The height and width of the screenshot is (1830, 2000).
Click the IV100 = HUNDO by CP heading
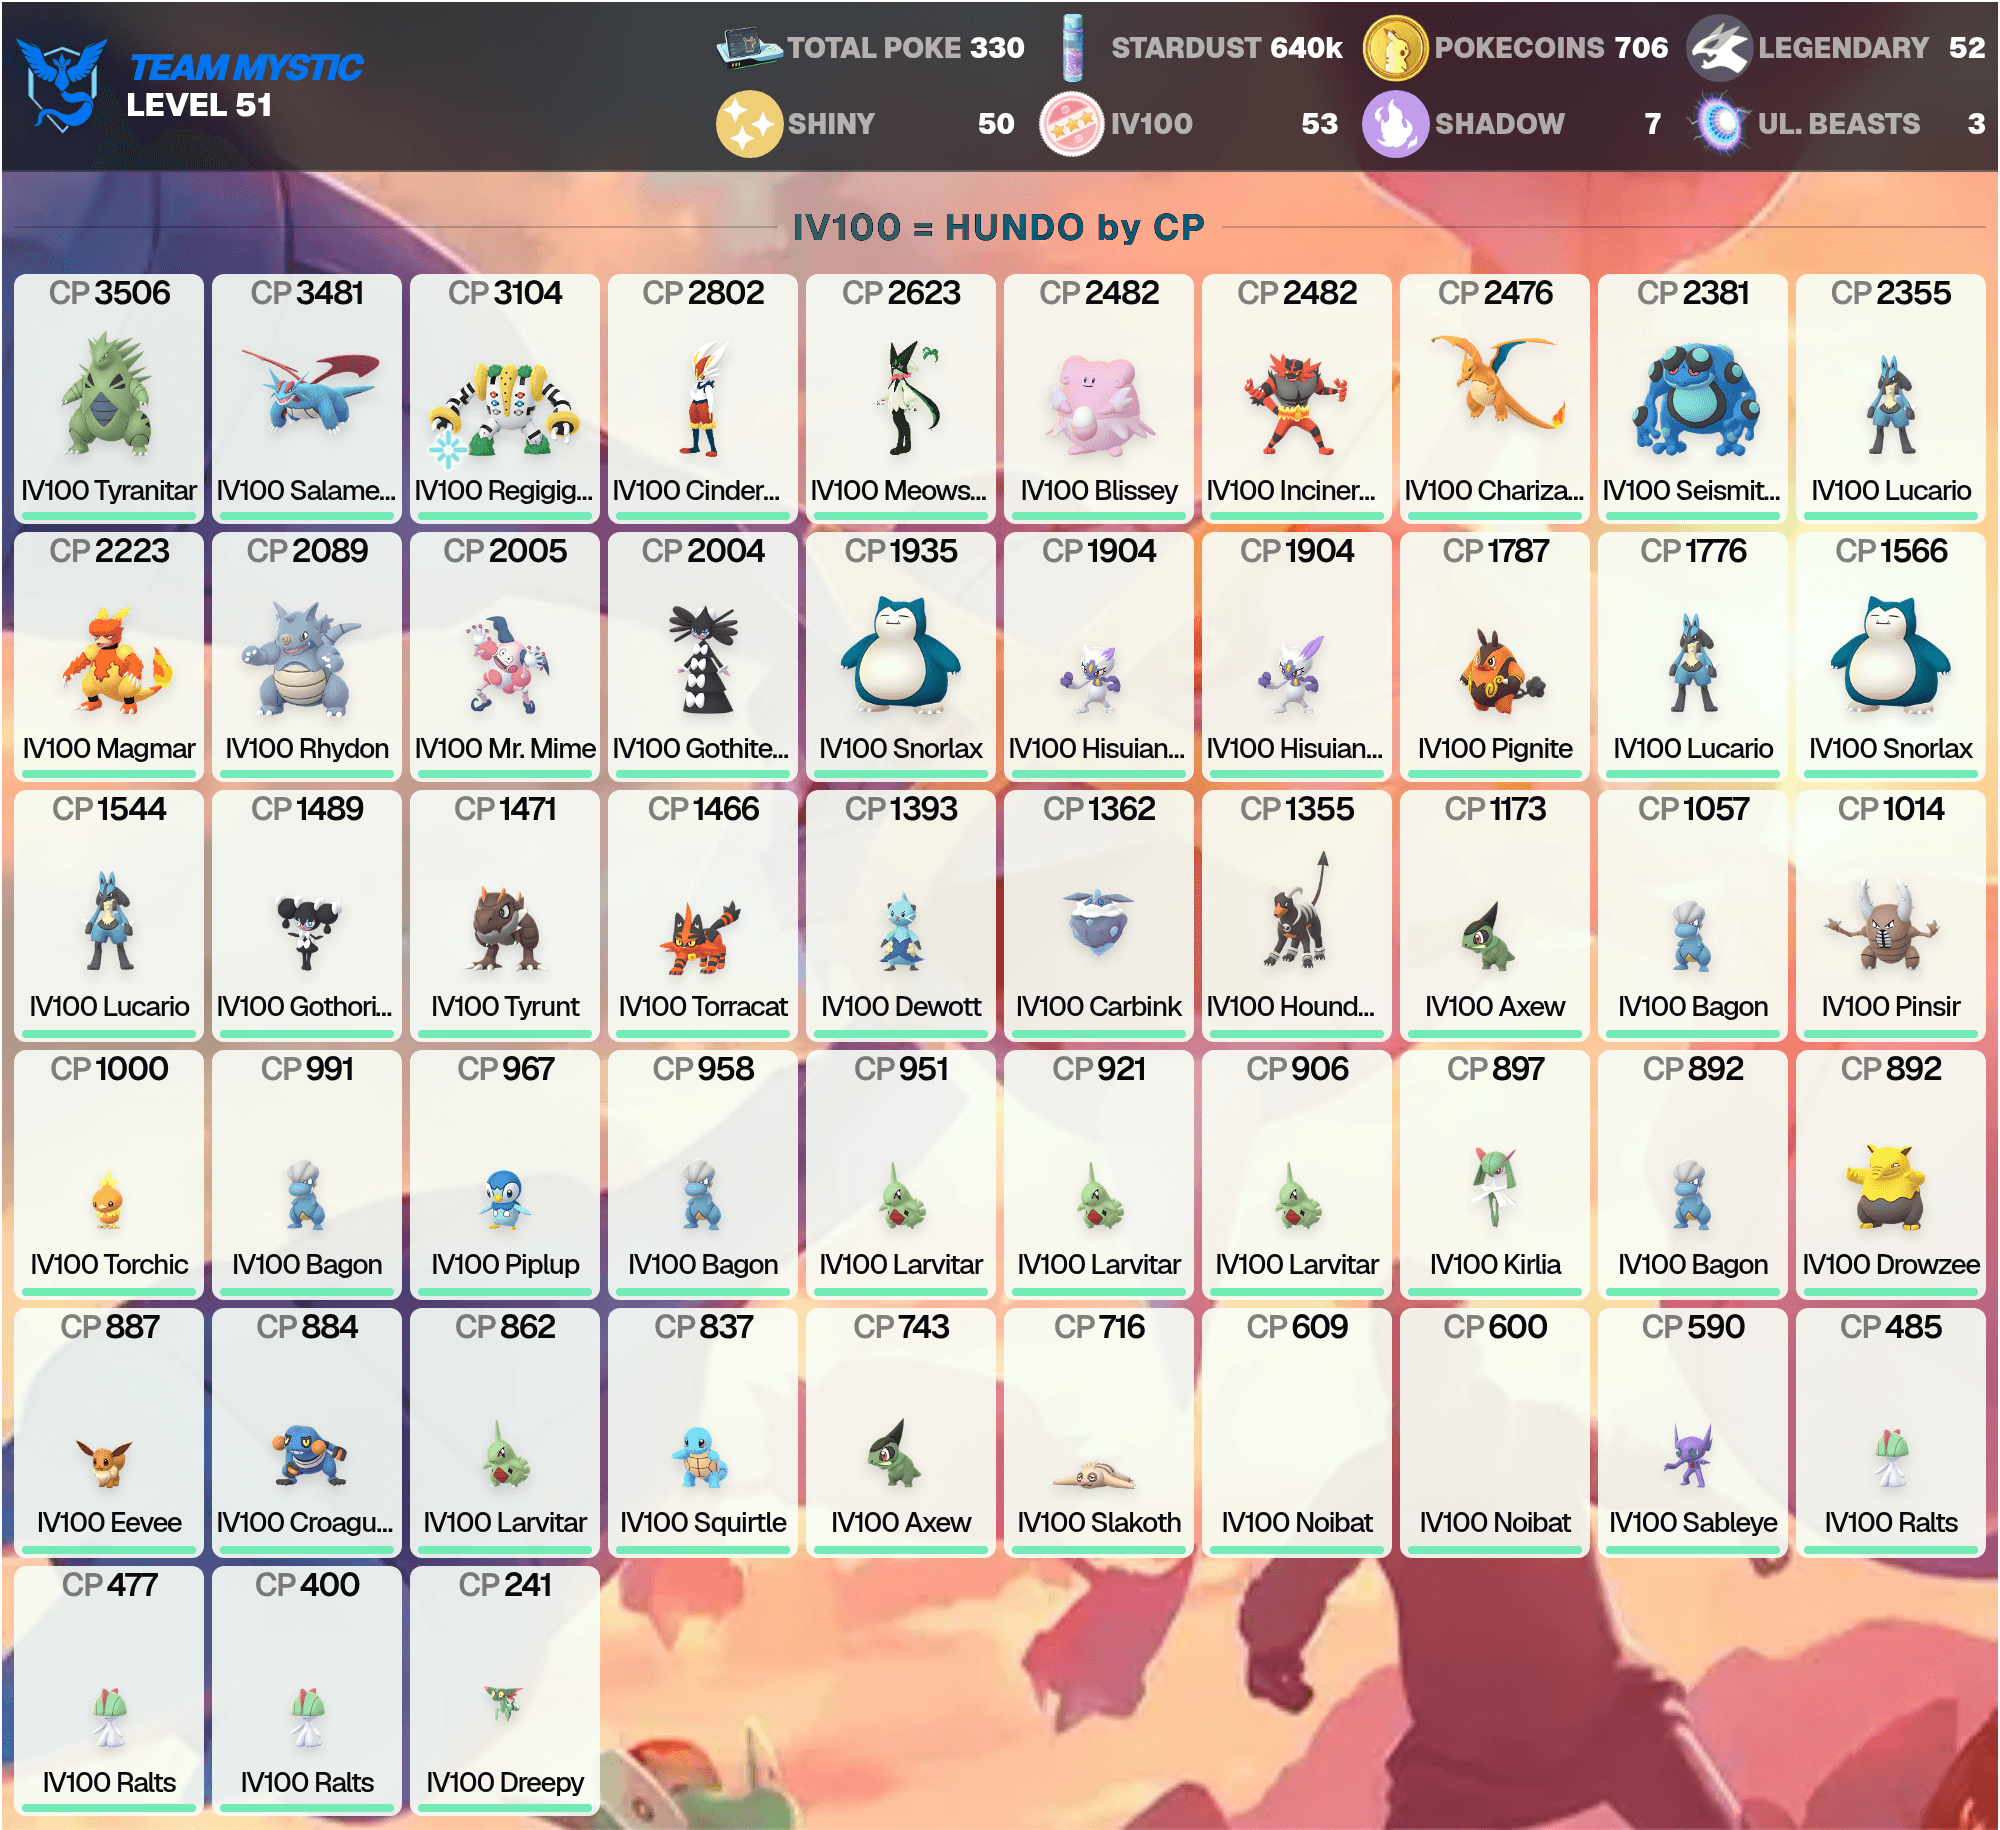999,227
